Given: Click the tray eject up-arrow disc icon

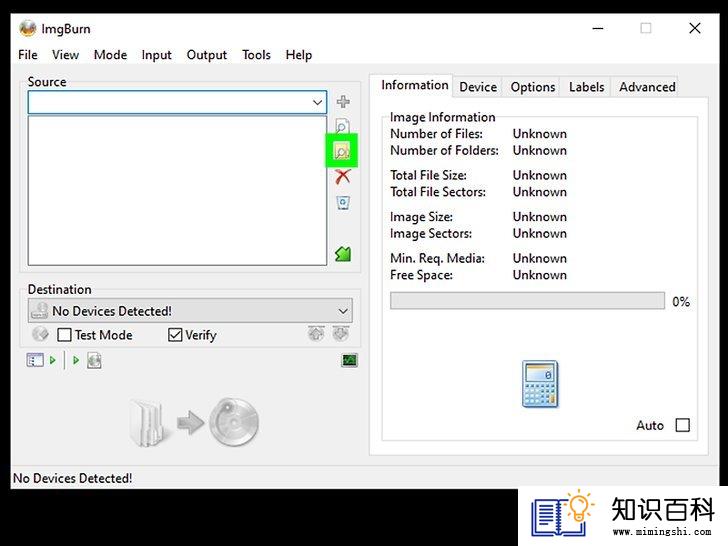Looking at the screenshot, I should pyautogui.click(x=317, y=333).
